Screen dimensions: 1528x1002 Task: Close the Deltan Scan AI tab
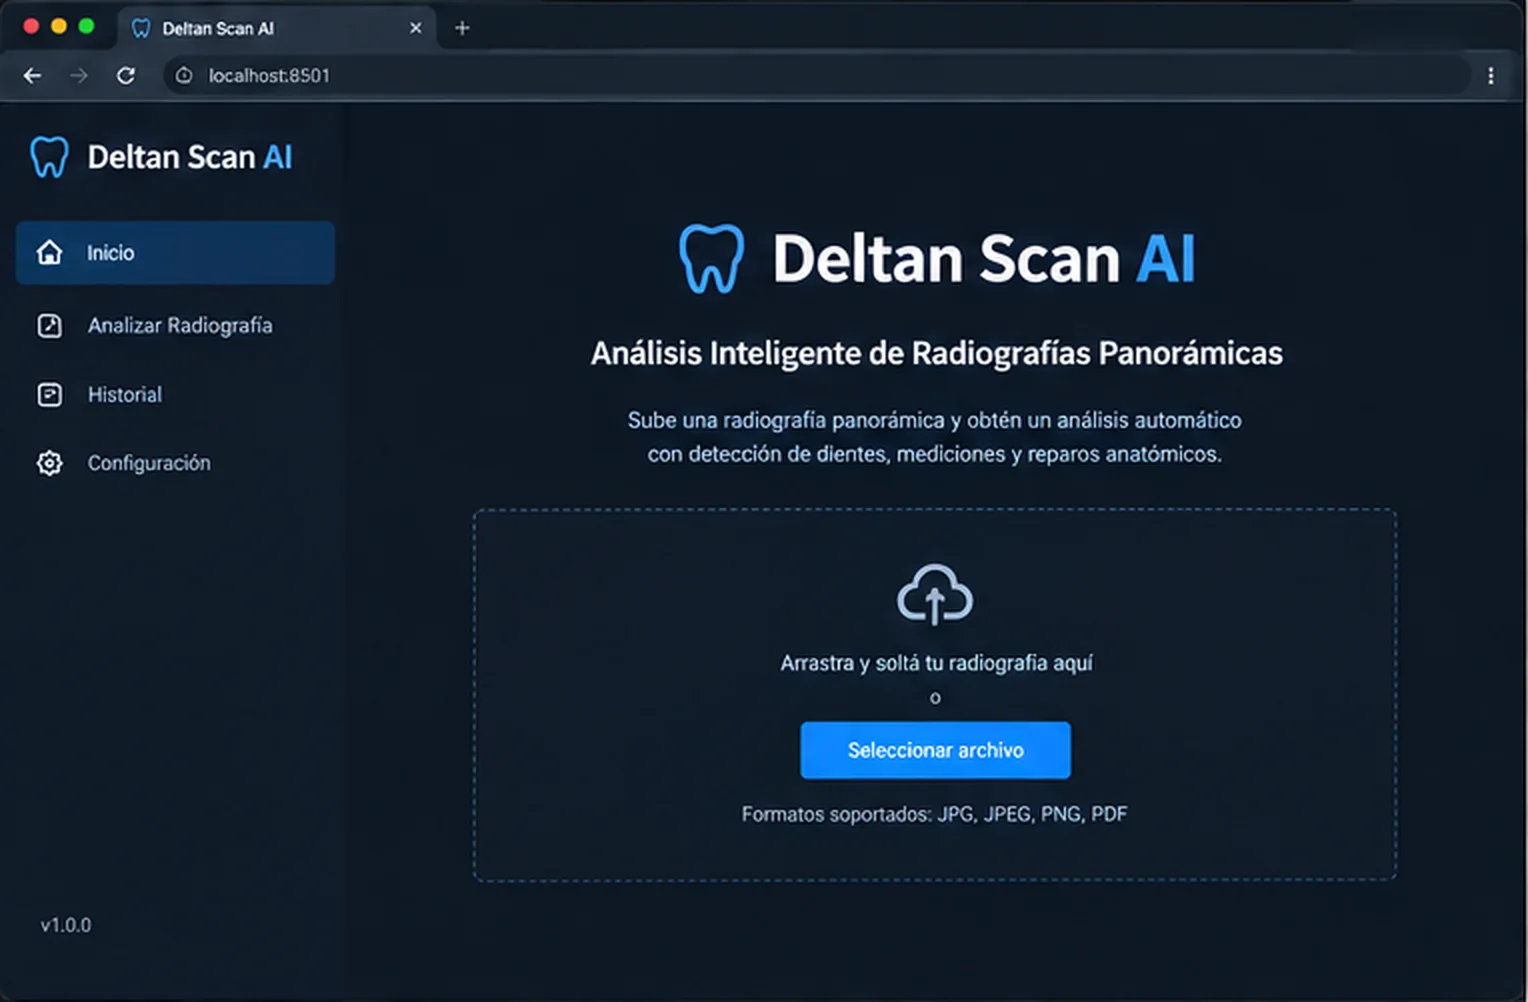(416, 28)
